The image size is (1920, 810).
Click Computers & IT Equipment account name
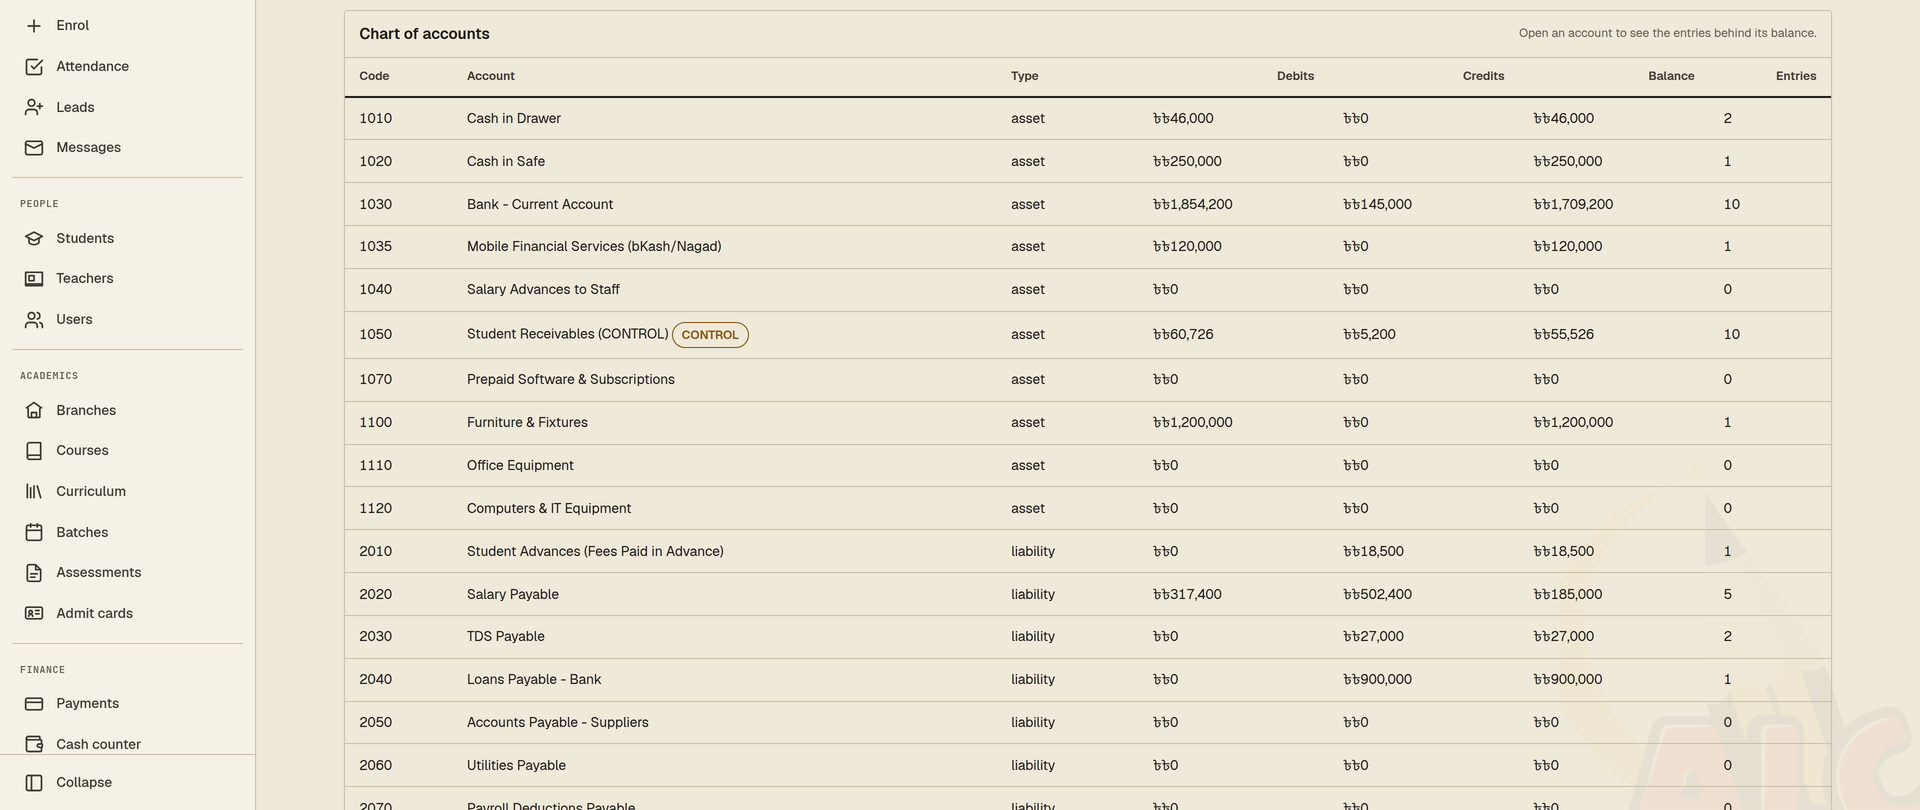click(549, 509)
